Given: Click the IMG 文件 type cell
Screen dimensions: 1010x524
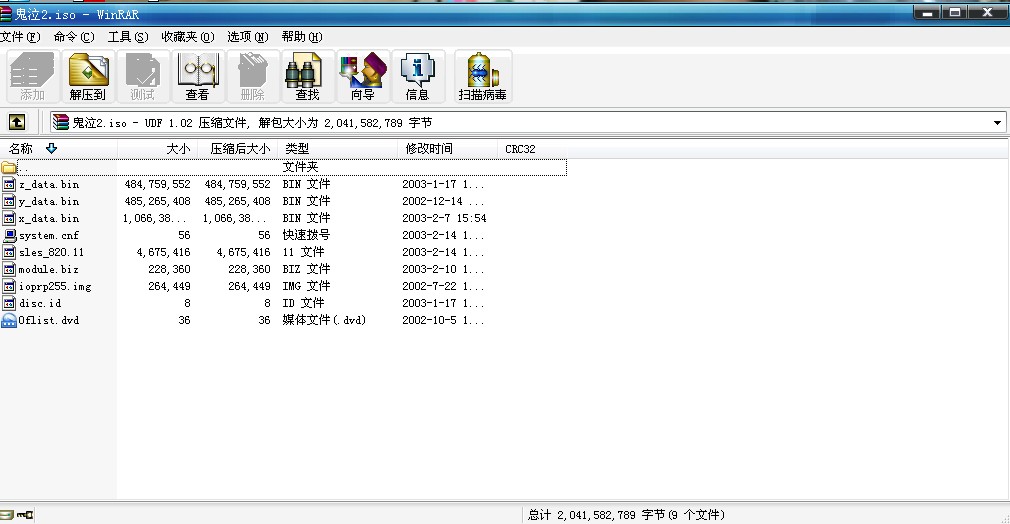Looking at the screenshot, I should tap(306, 286).
